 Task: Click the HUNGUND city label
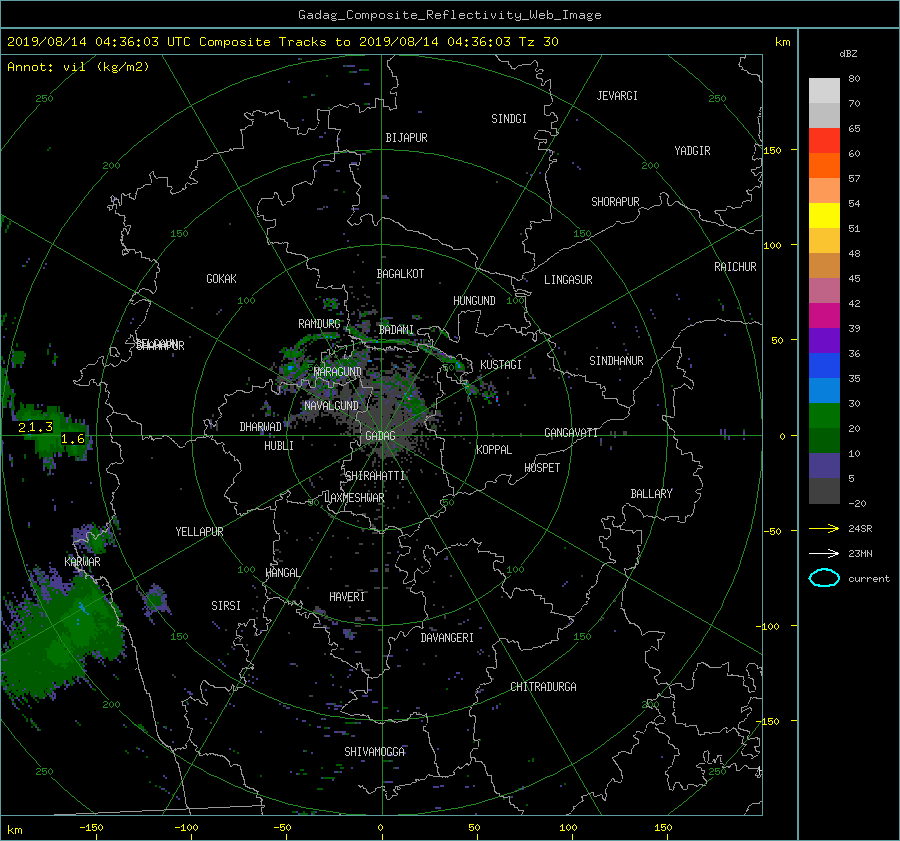pyautogui.click(x=474, y=301)
